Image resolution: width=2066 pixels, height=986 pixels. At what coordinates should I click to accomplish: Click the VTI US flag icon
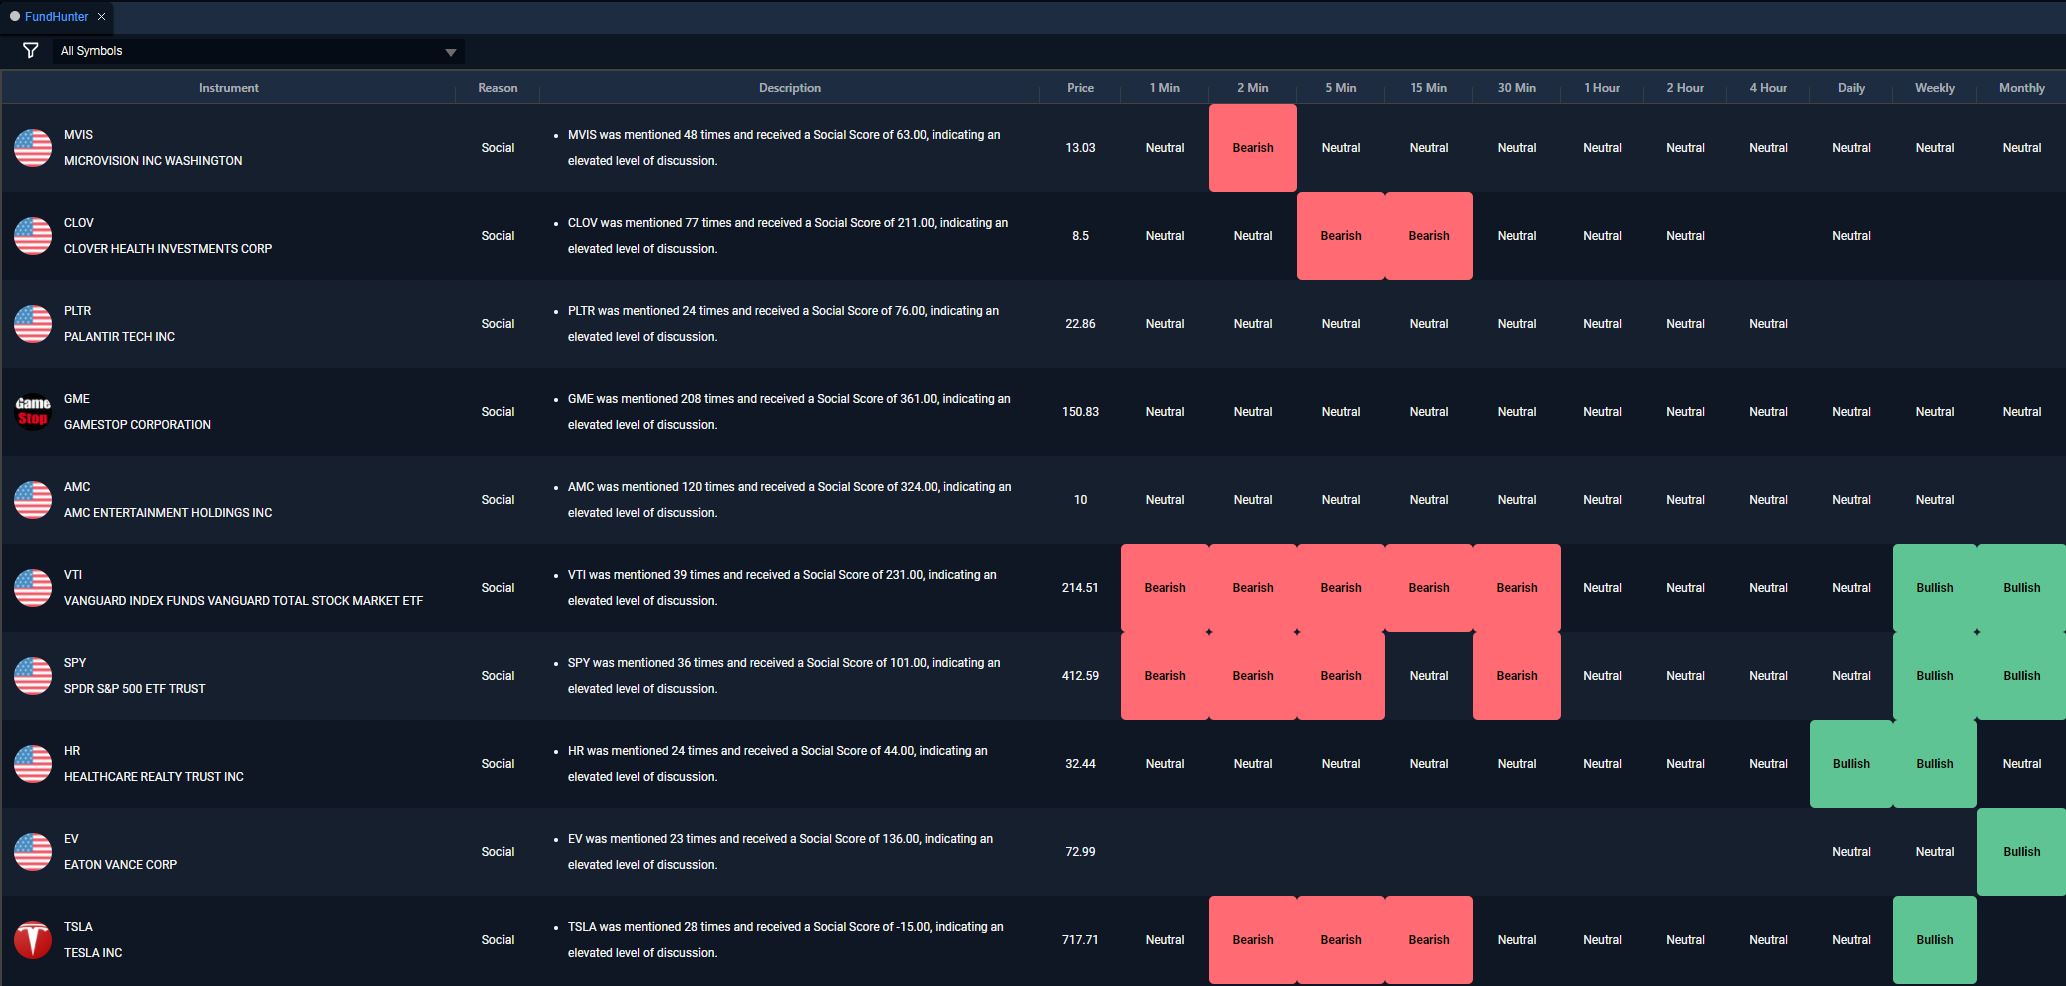(x=33, y=588)
